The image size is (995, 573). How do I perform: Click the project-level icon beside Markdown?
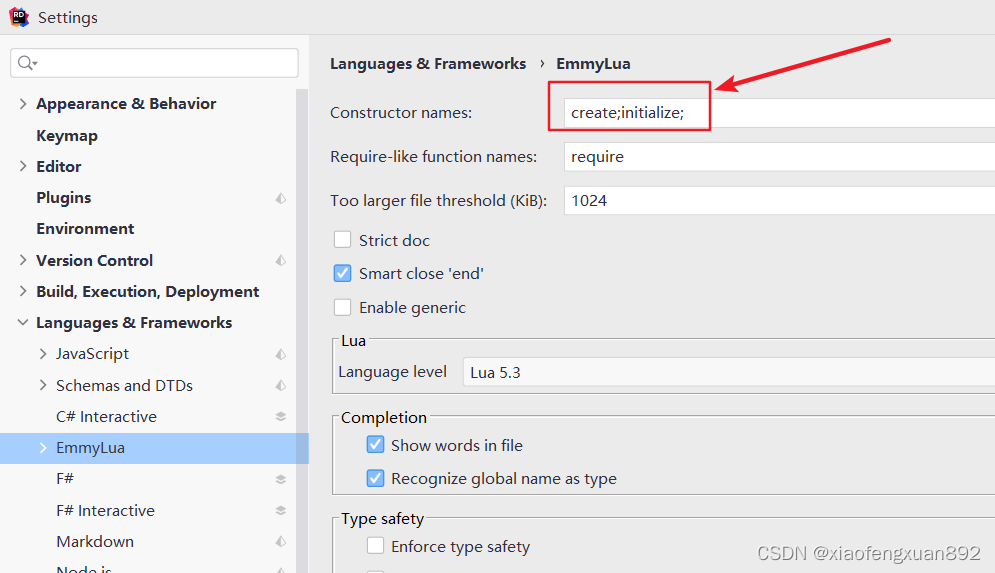tap(280, 542)
